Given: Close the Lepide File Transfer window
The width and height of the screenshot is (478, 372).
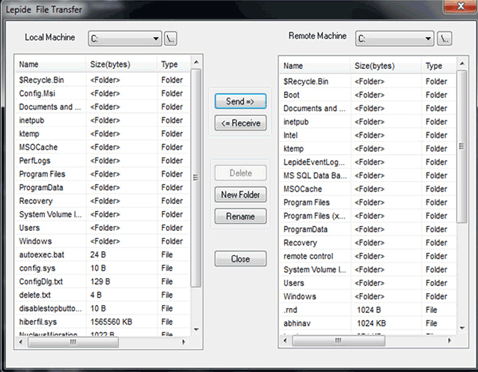Looking at the screenshot, I should point(461,6).
